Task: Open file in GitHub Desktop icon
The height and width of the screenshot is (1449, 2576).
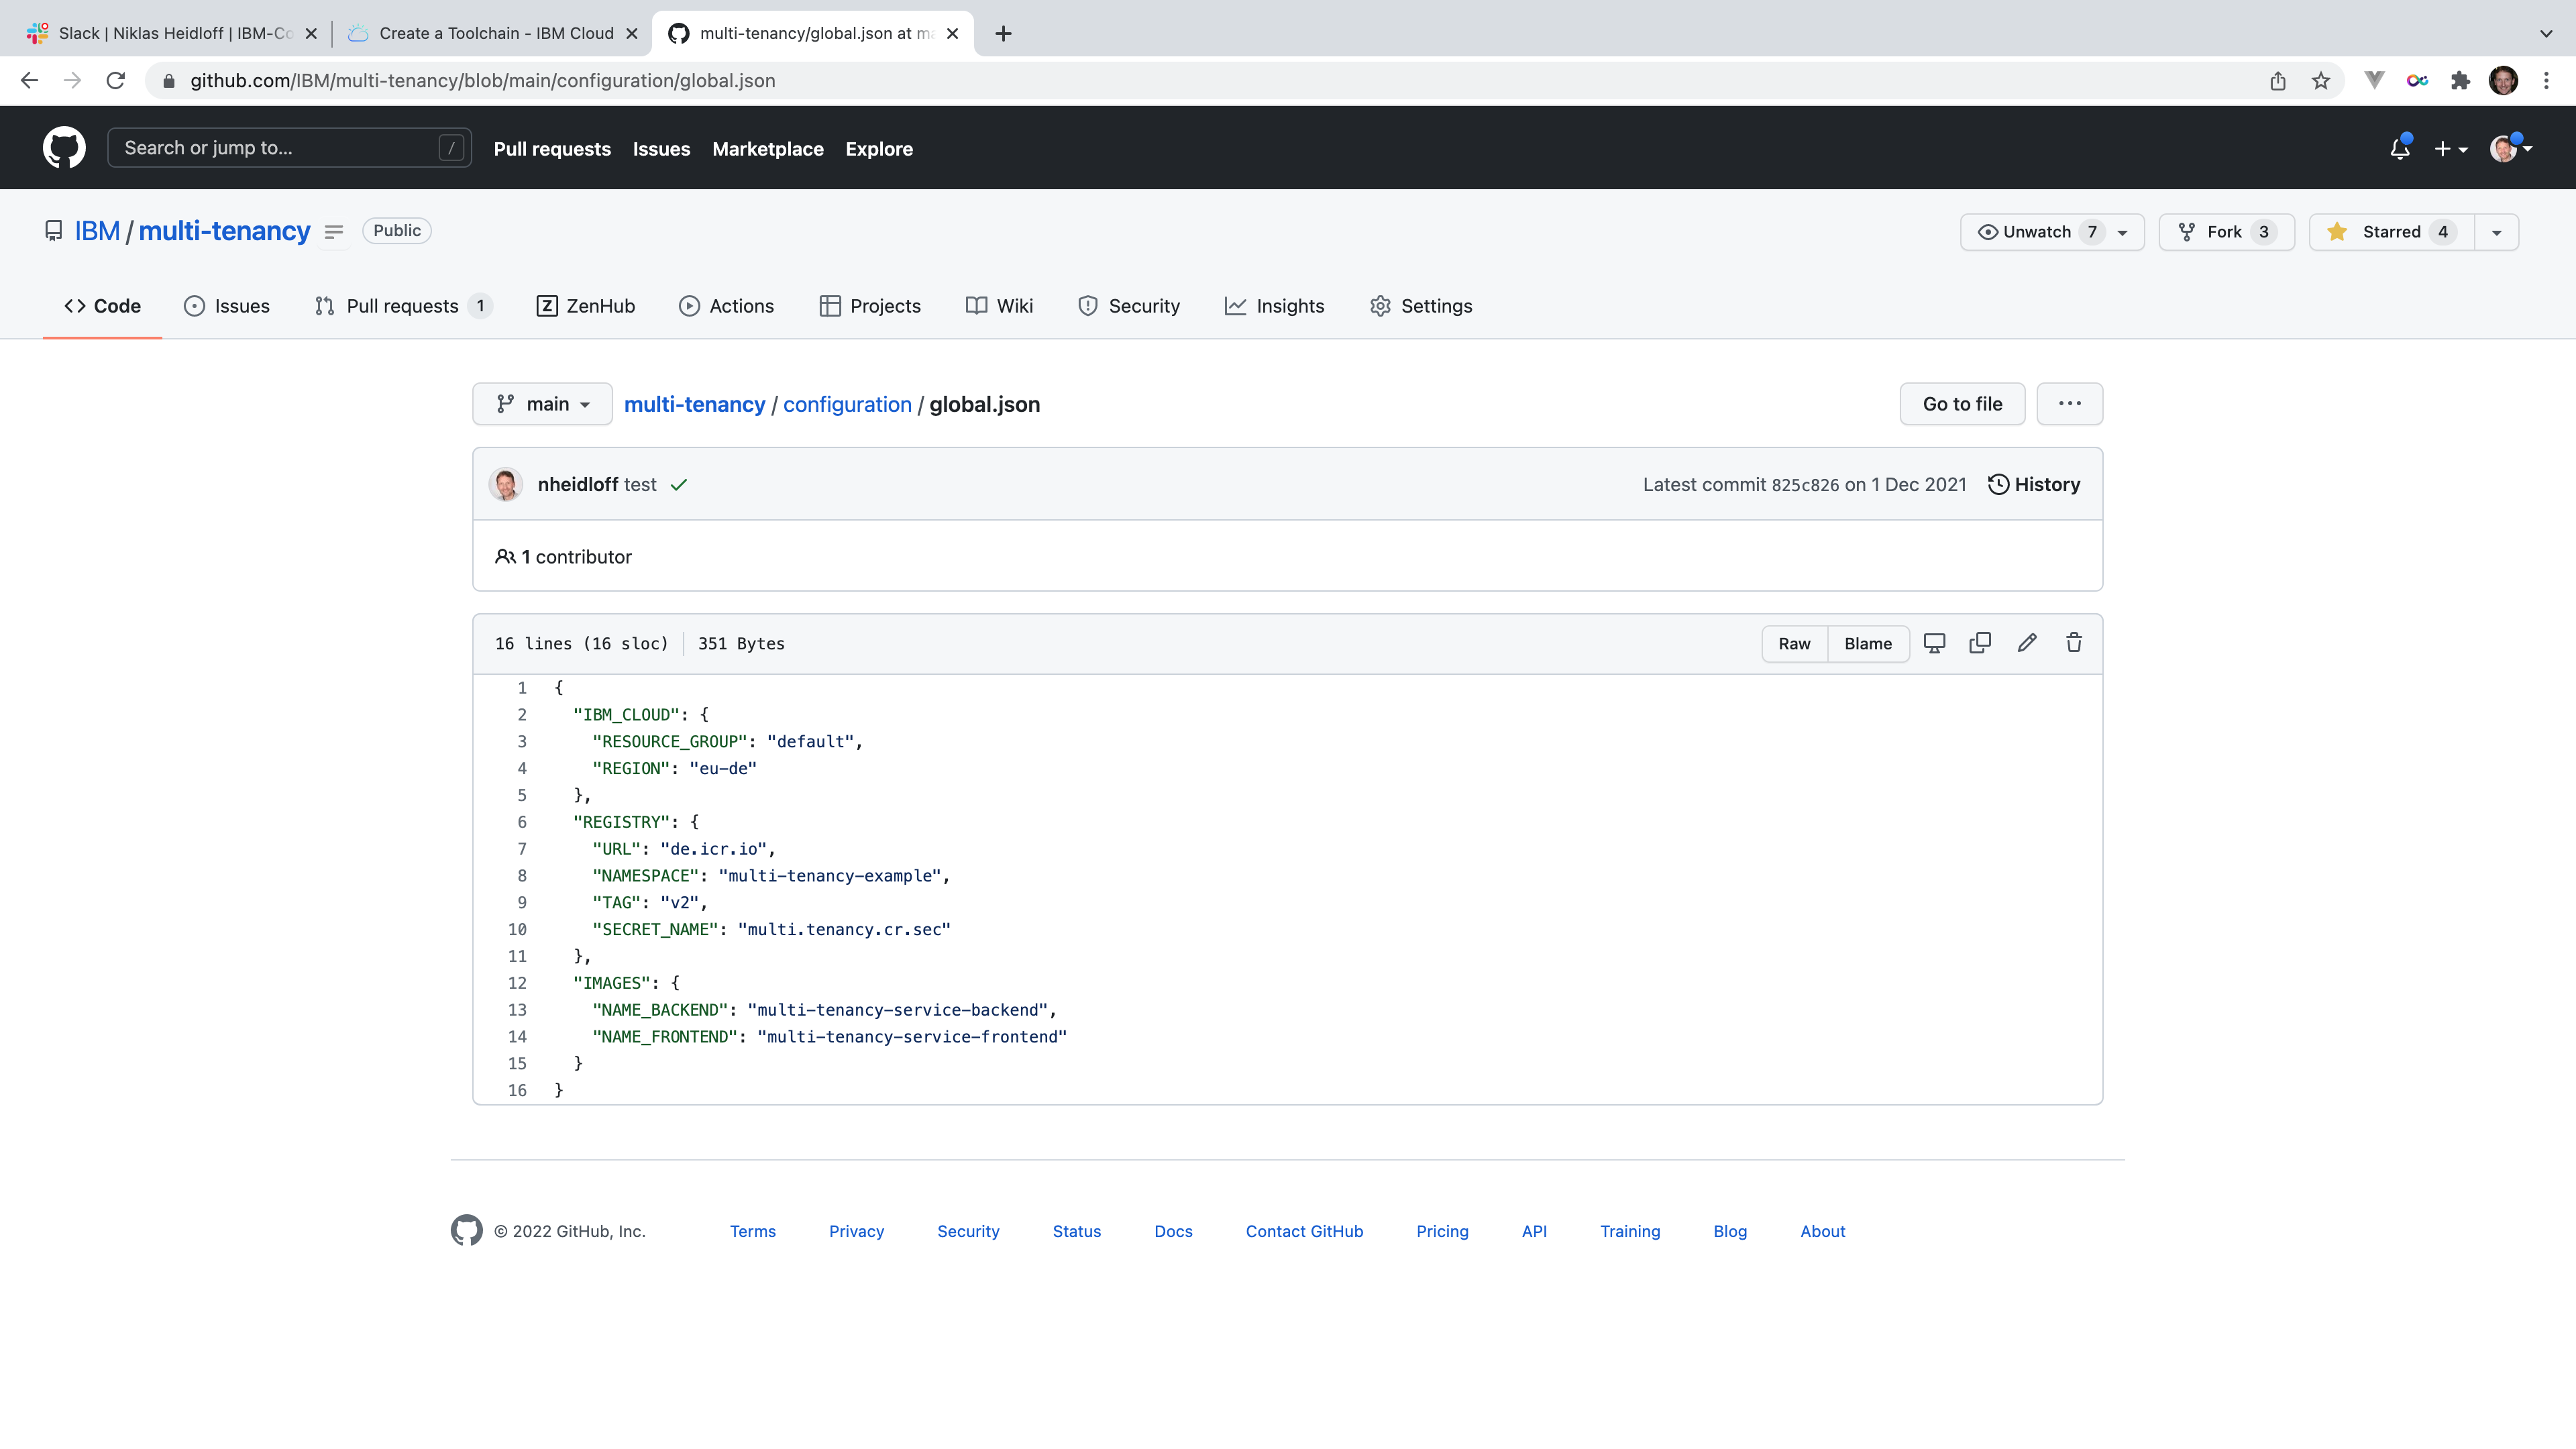Action: [1934, 643]
